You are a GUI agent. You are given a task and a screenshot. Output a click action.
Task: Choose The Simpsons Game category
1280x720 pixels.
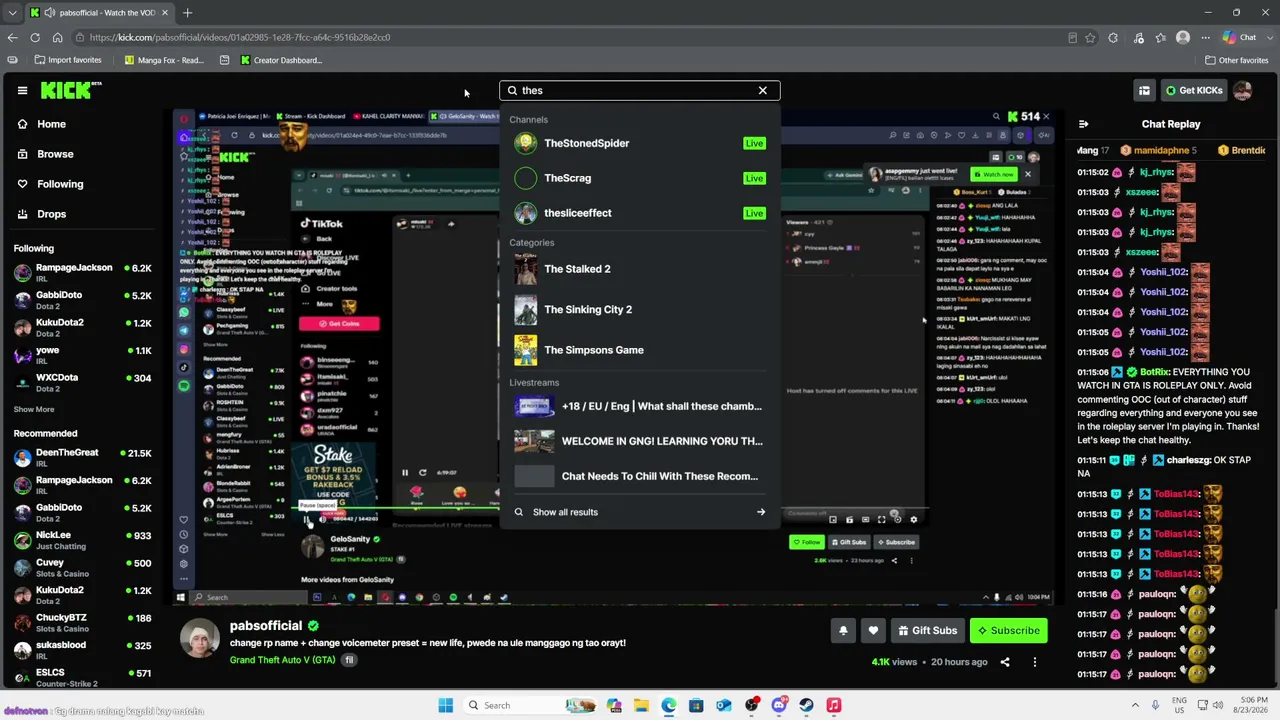[639, 350]
